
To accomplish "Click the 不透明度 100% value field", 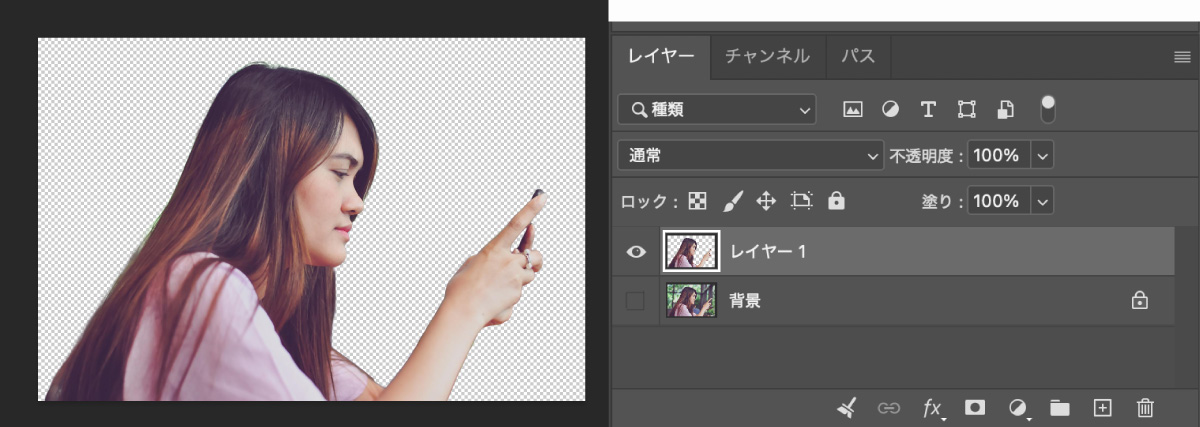I will pos(997,156).
